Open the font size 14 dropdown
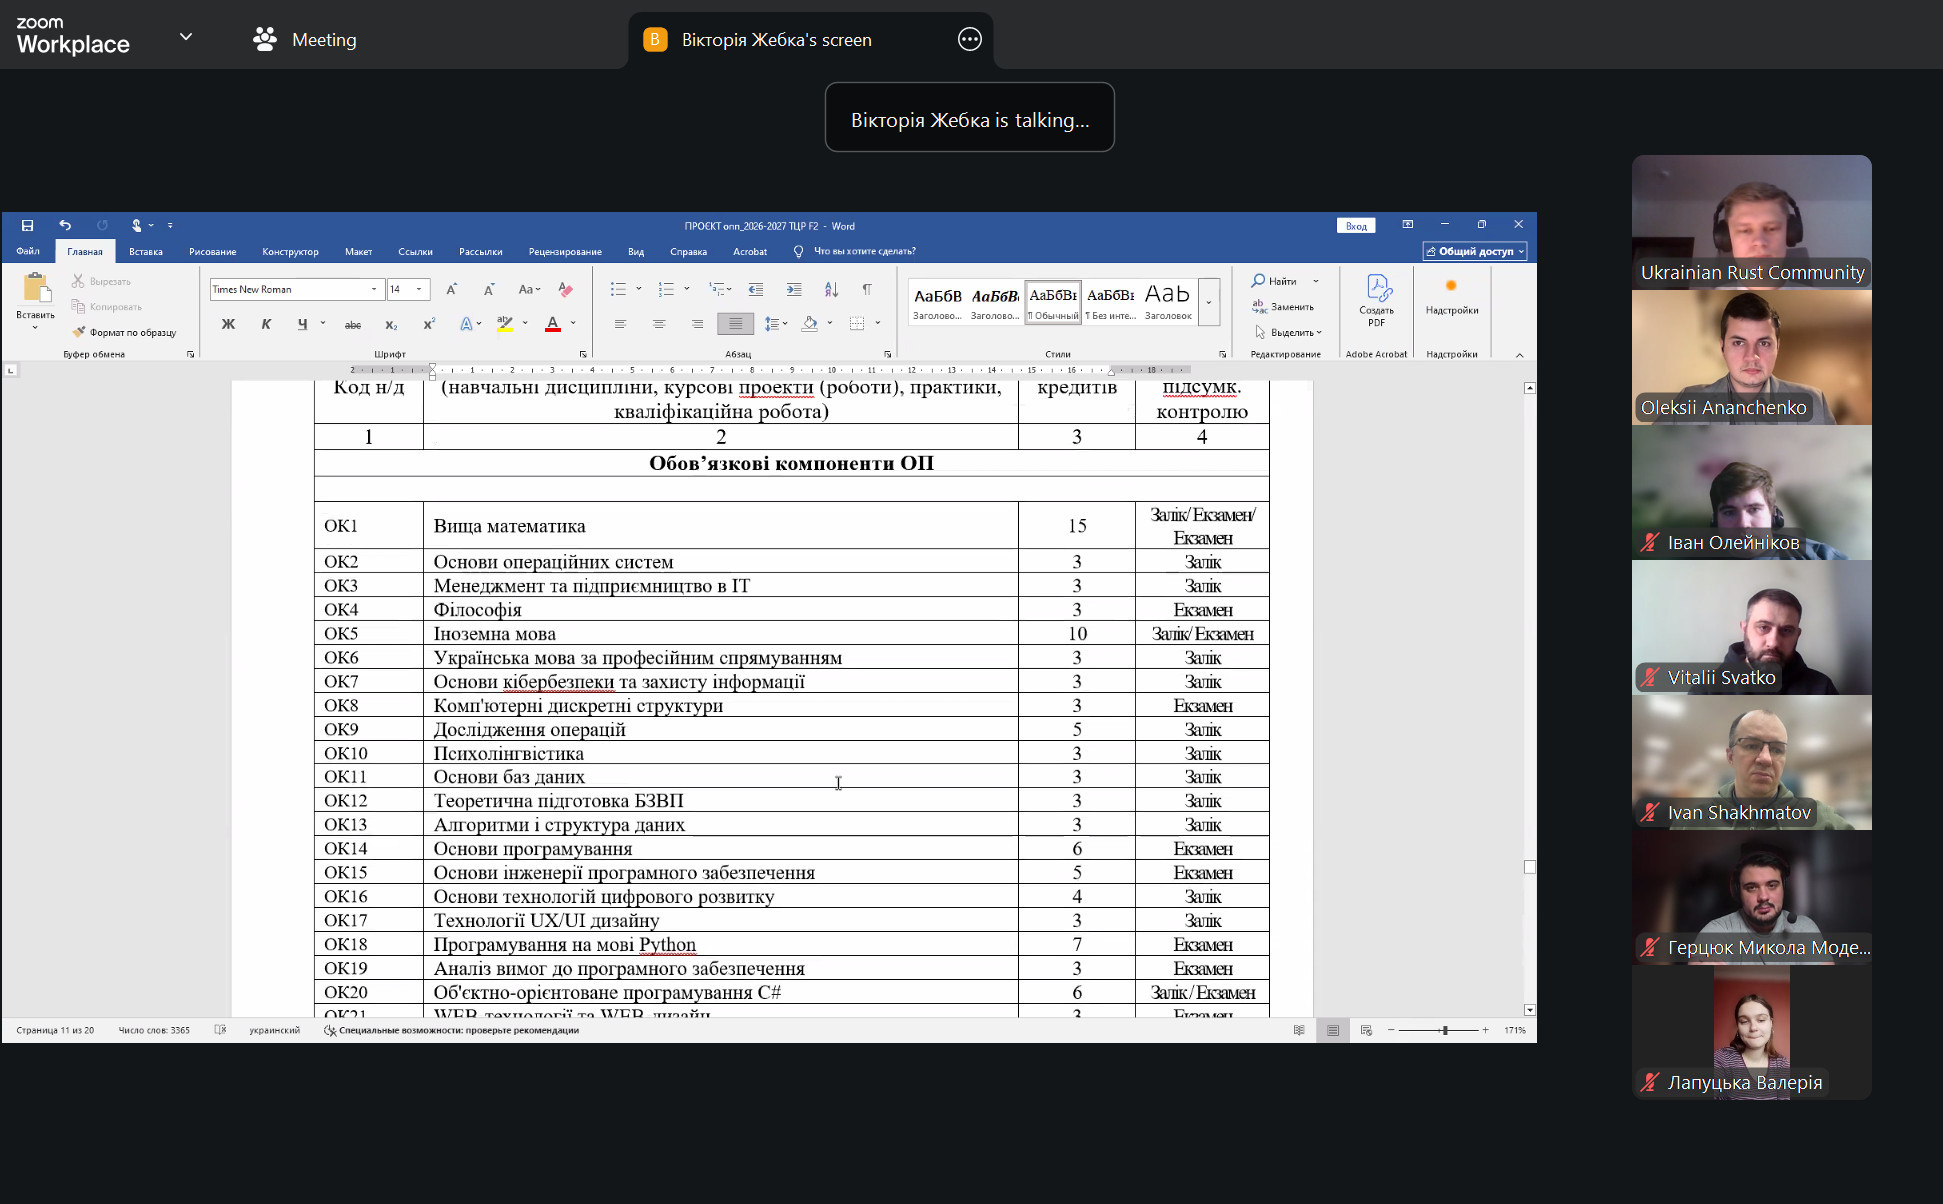 pyautogui.click(x=419, y=289)
